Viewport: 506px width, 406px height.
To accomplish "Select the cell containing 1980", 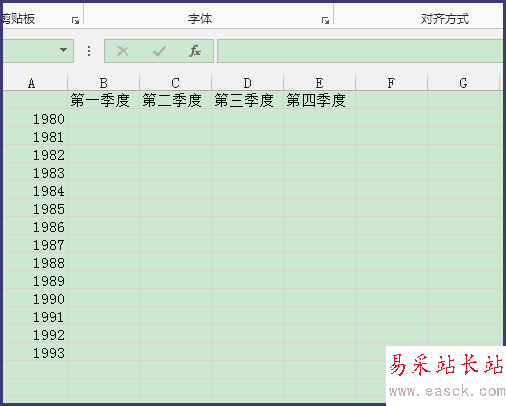I will pyautogui.click(x=35, y=118).
